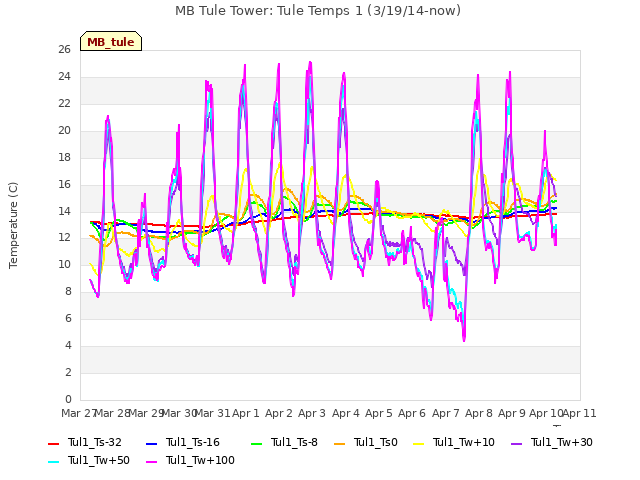Screen dimensions: 640x480
Task: Click the 6 y-axis tick label
Action: coord(68,319)
